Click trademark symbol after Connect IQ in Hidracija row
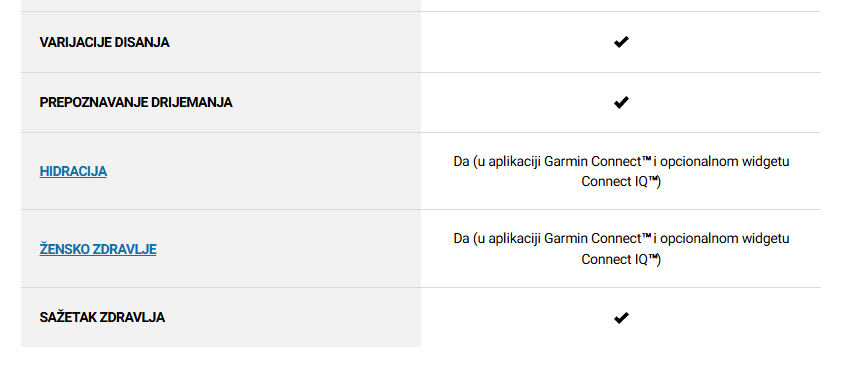Screen dimensions: 868x367 (653, 180)
